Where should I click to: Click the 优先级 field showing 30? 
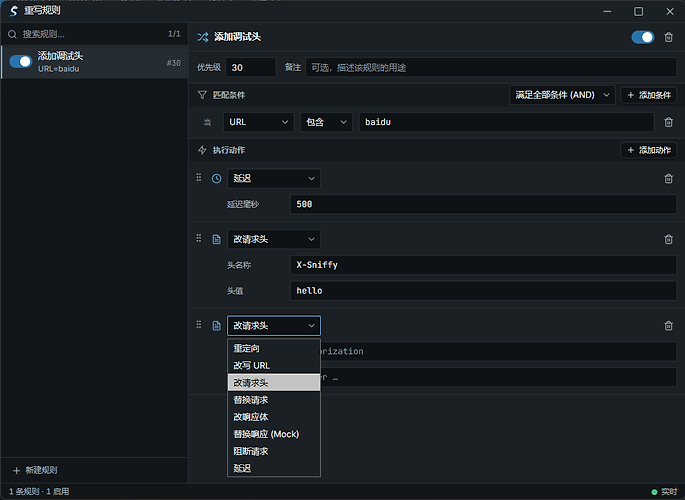pyautogui.click(x=251, y=67)
